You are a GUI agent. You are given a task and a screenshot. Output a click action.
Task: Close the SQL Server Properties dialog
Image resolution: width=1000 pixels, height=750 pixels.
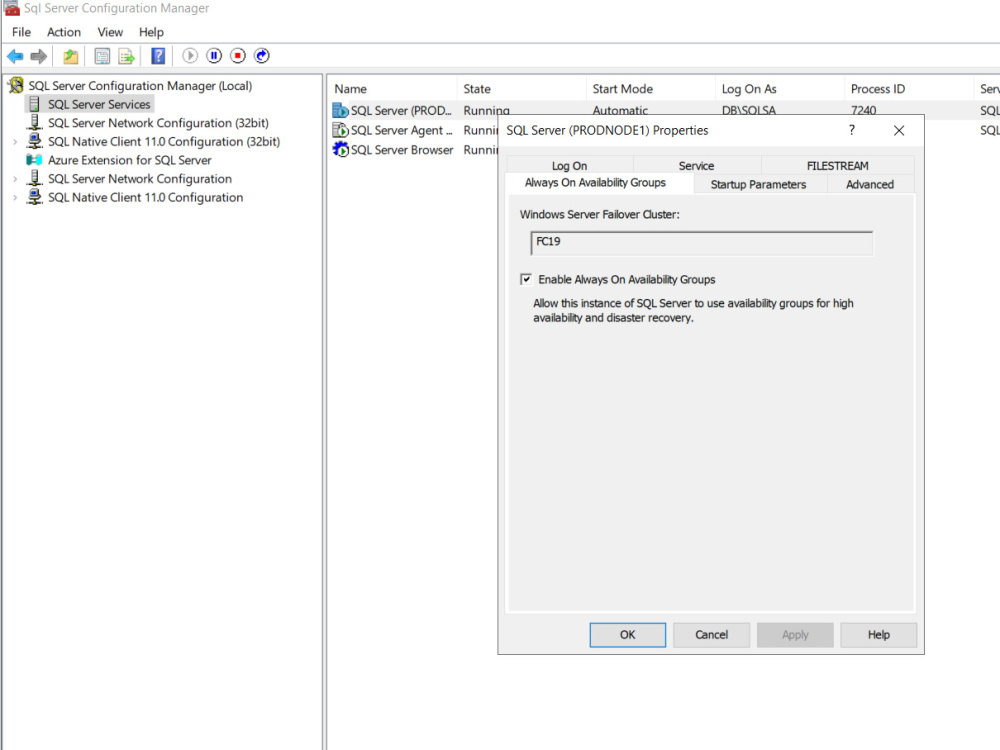tap(899, 130)
